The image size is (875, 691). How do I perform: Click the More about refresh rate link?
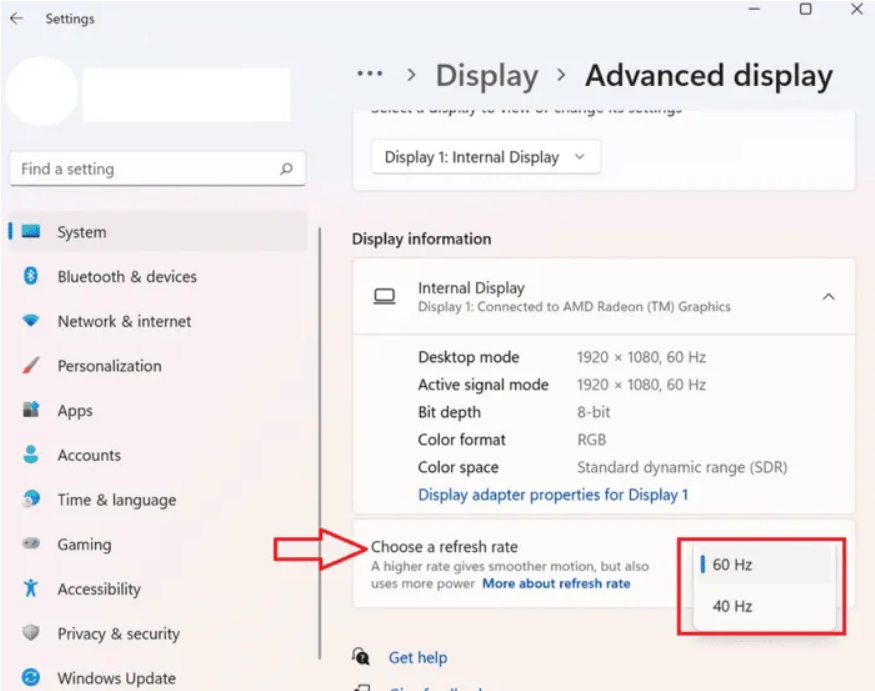point(556,584)
